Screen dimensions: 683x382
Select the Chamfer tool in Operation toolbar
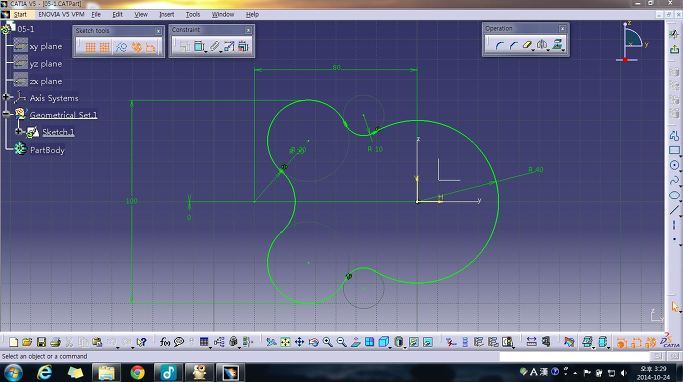point(513,45)
